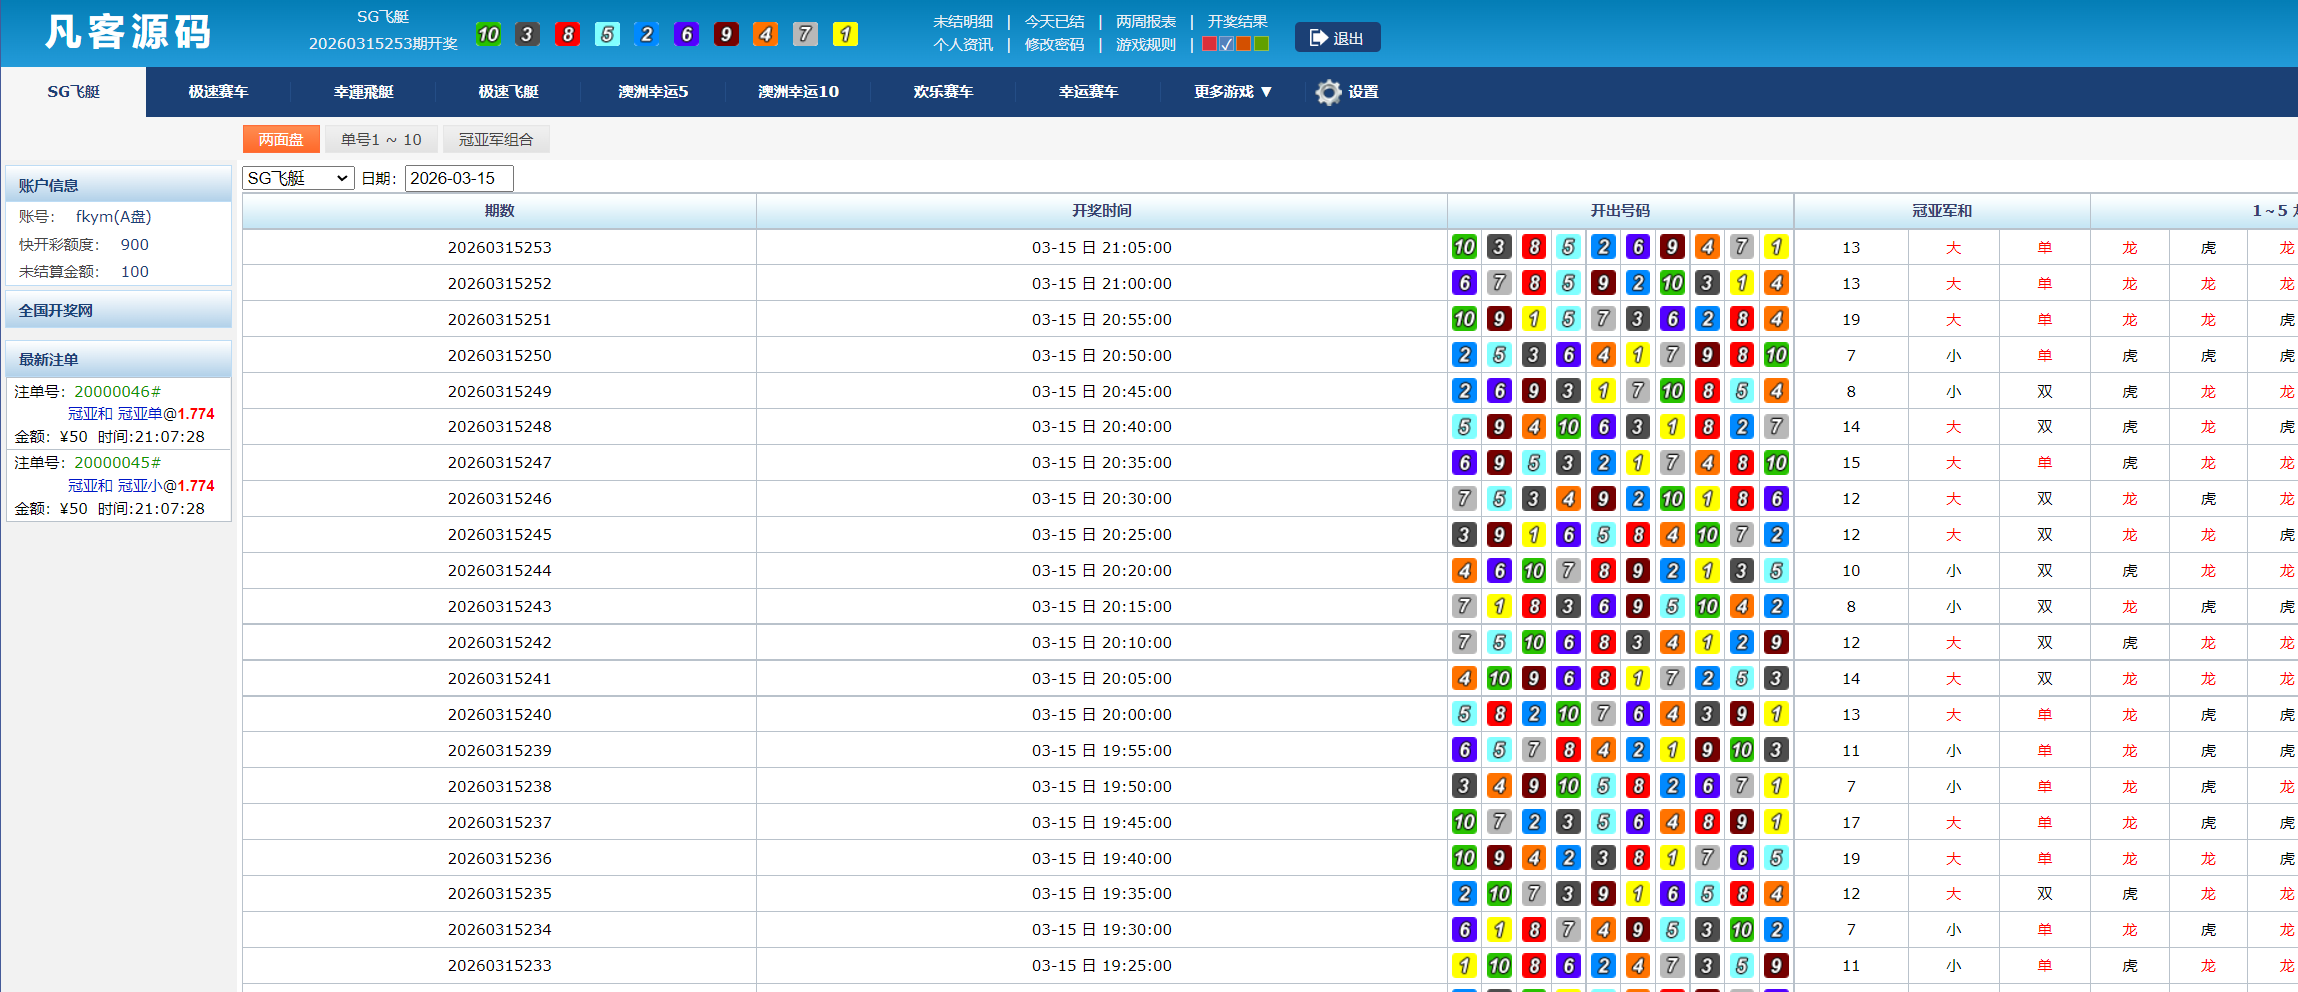Open the 未结明细 link
This screenshot has width=2298, height=992.
coord(963,21)
